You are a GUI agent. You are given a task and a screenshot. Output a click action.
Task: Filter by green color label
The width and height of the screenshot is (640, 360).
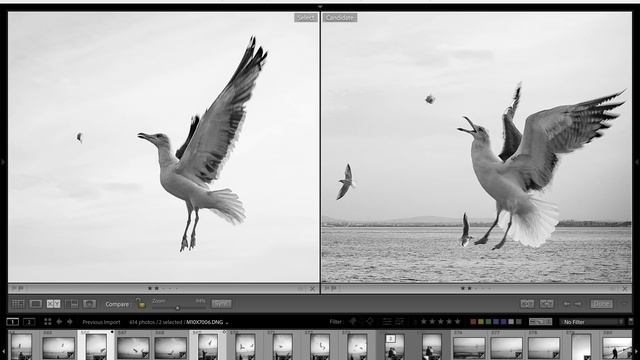488,322
